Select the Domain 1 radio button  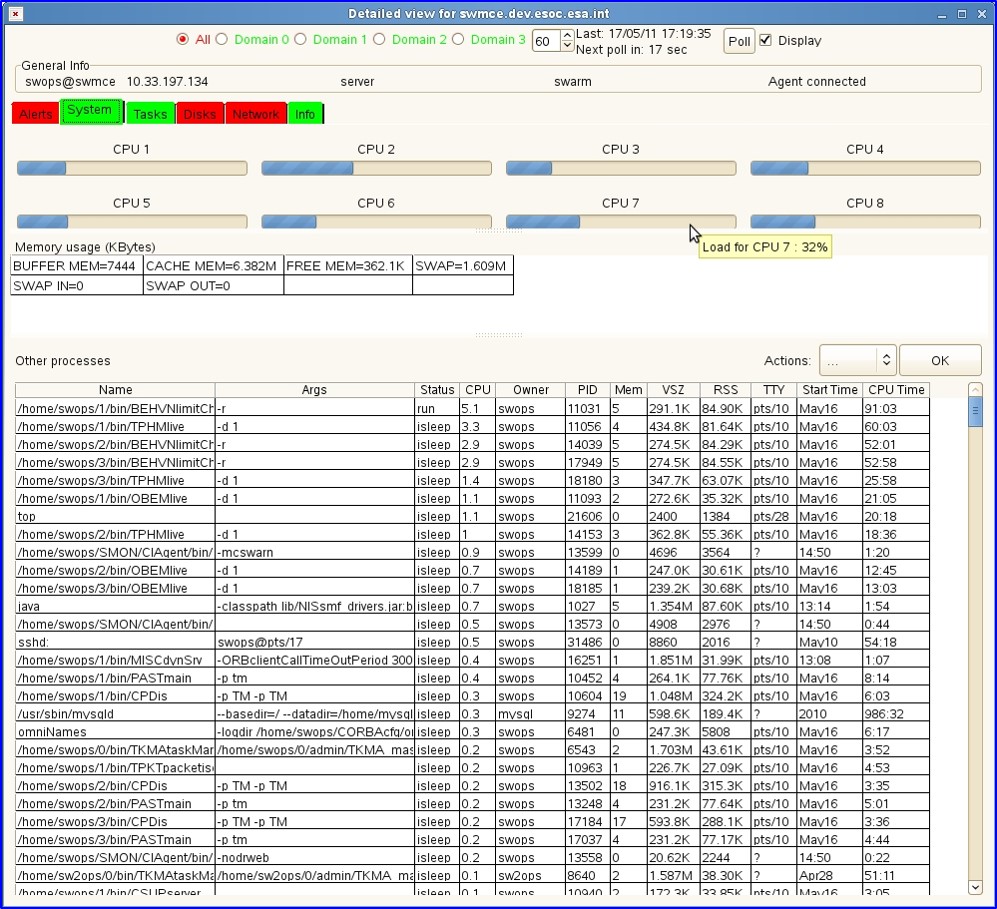click(301, 39)
